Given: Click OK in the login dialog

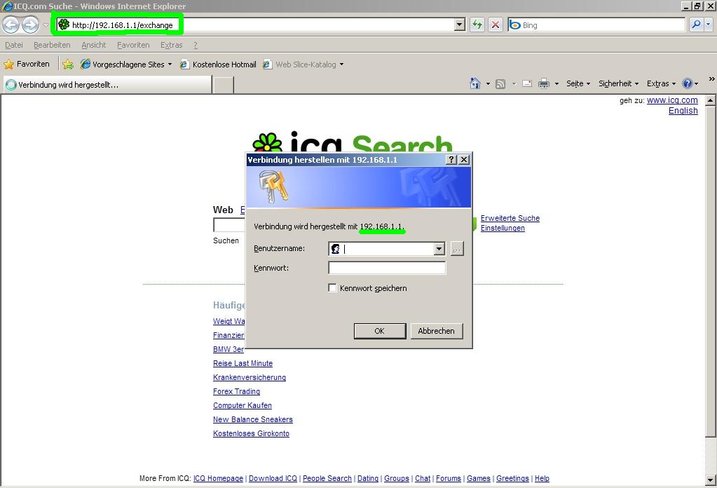Looking at the screenshot, I should click(380, 331).
